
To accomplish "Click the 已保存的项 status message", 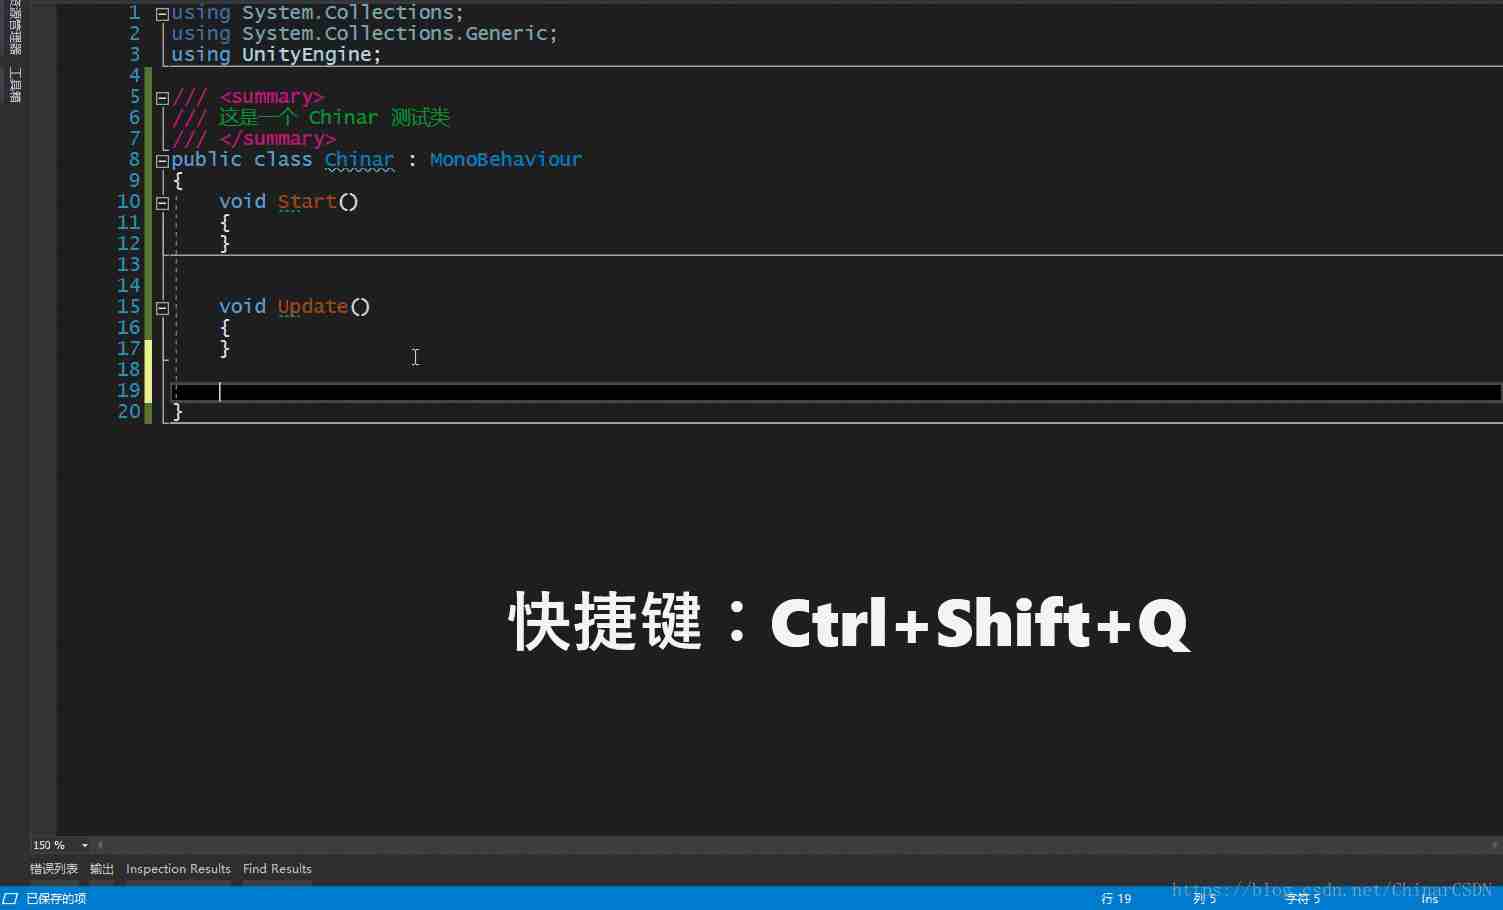I will [x=56, y=898].
